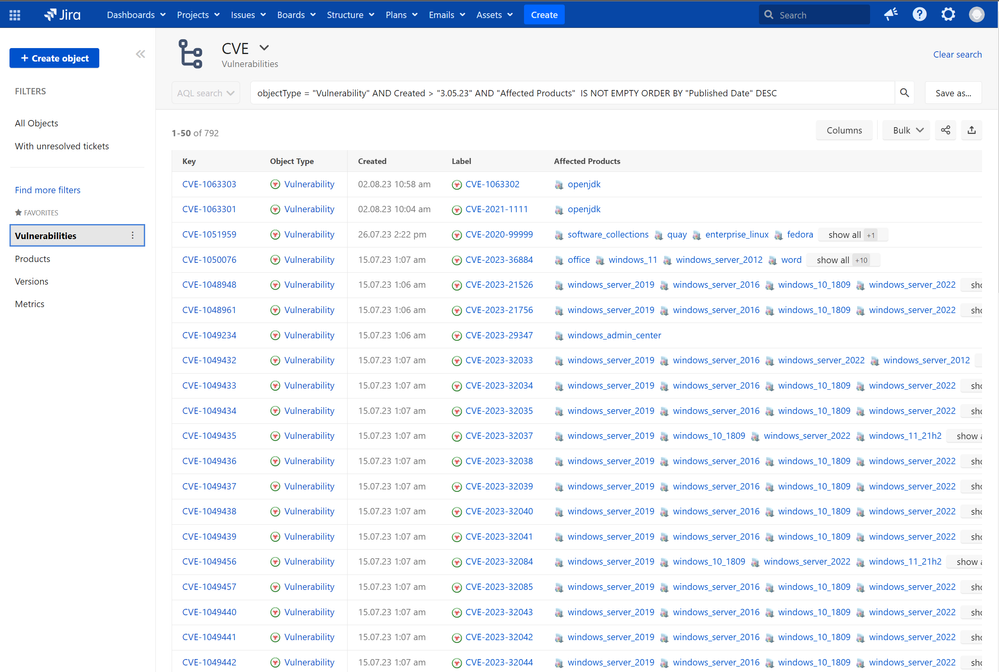Run the AQL search magnifier icon

click(904, 93)
